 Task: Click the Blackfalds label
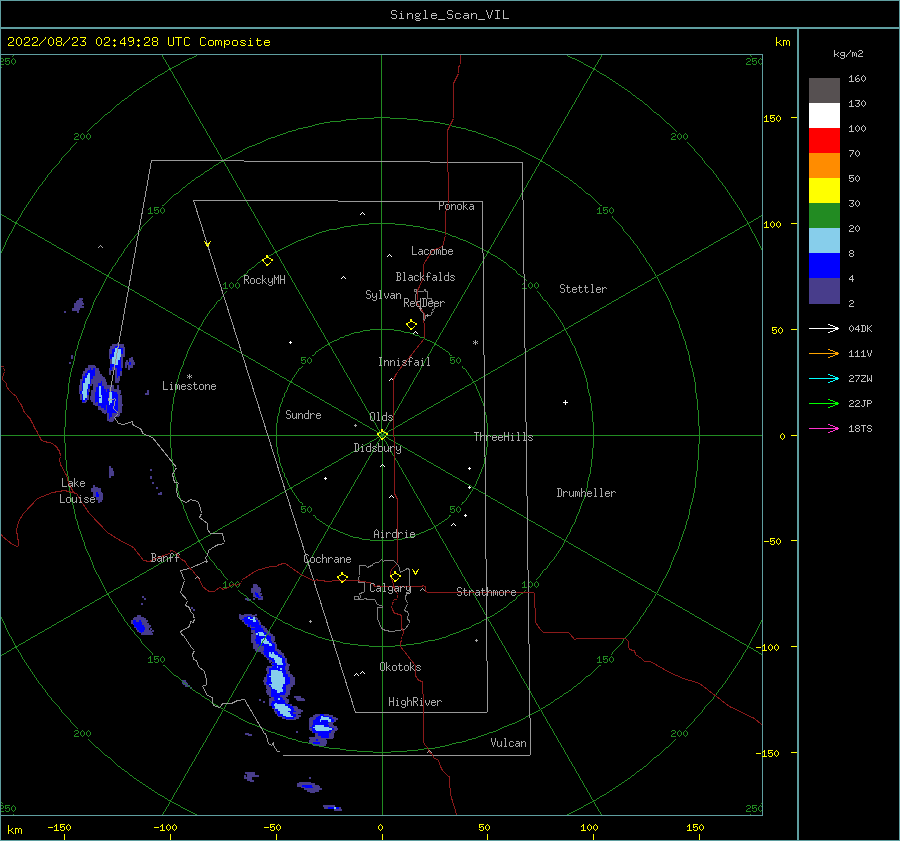425,277
